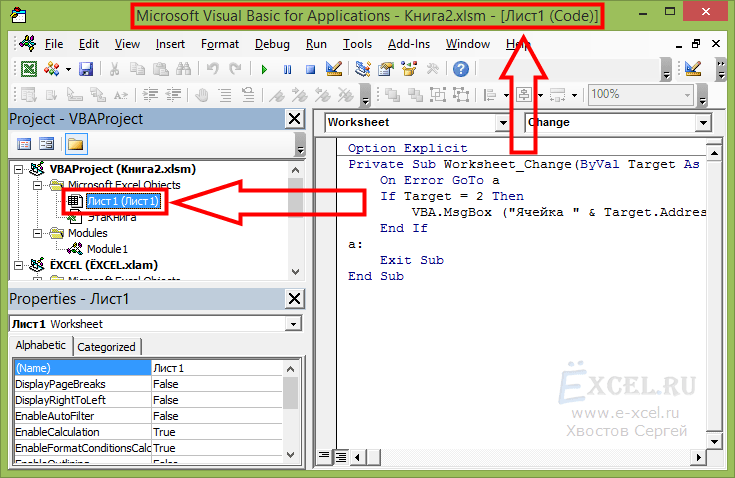
Task: Toggle Folders in the Project panel
Action: tap(75, 144)
